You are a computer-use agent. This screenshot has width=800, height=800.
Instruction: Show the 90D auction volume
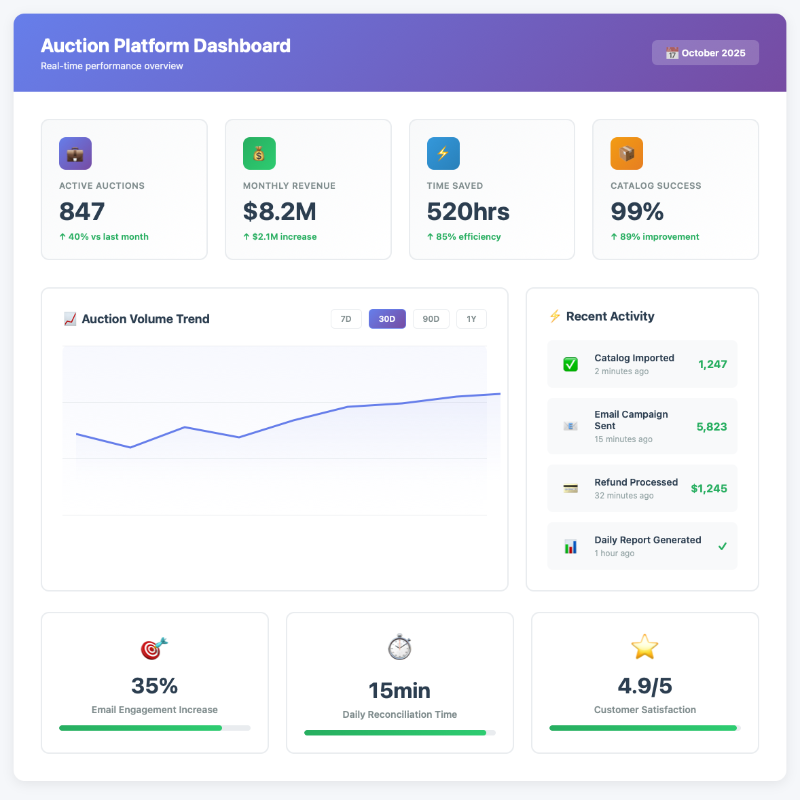[x=431, y=319]
